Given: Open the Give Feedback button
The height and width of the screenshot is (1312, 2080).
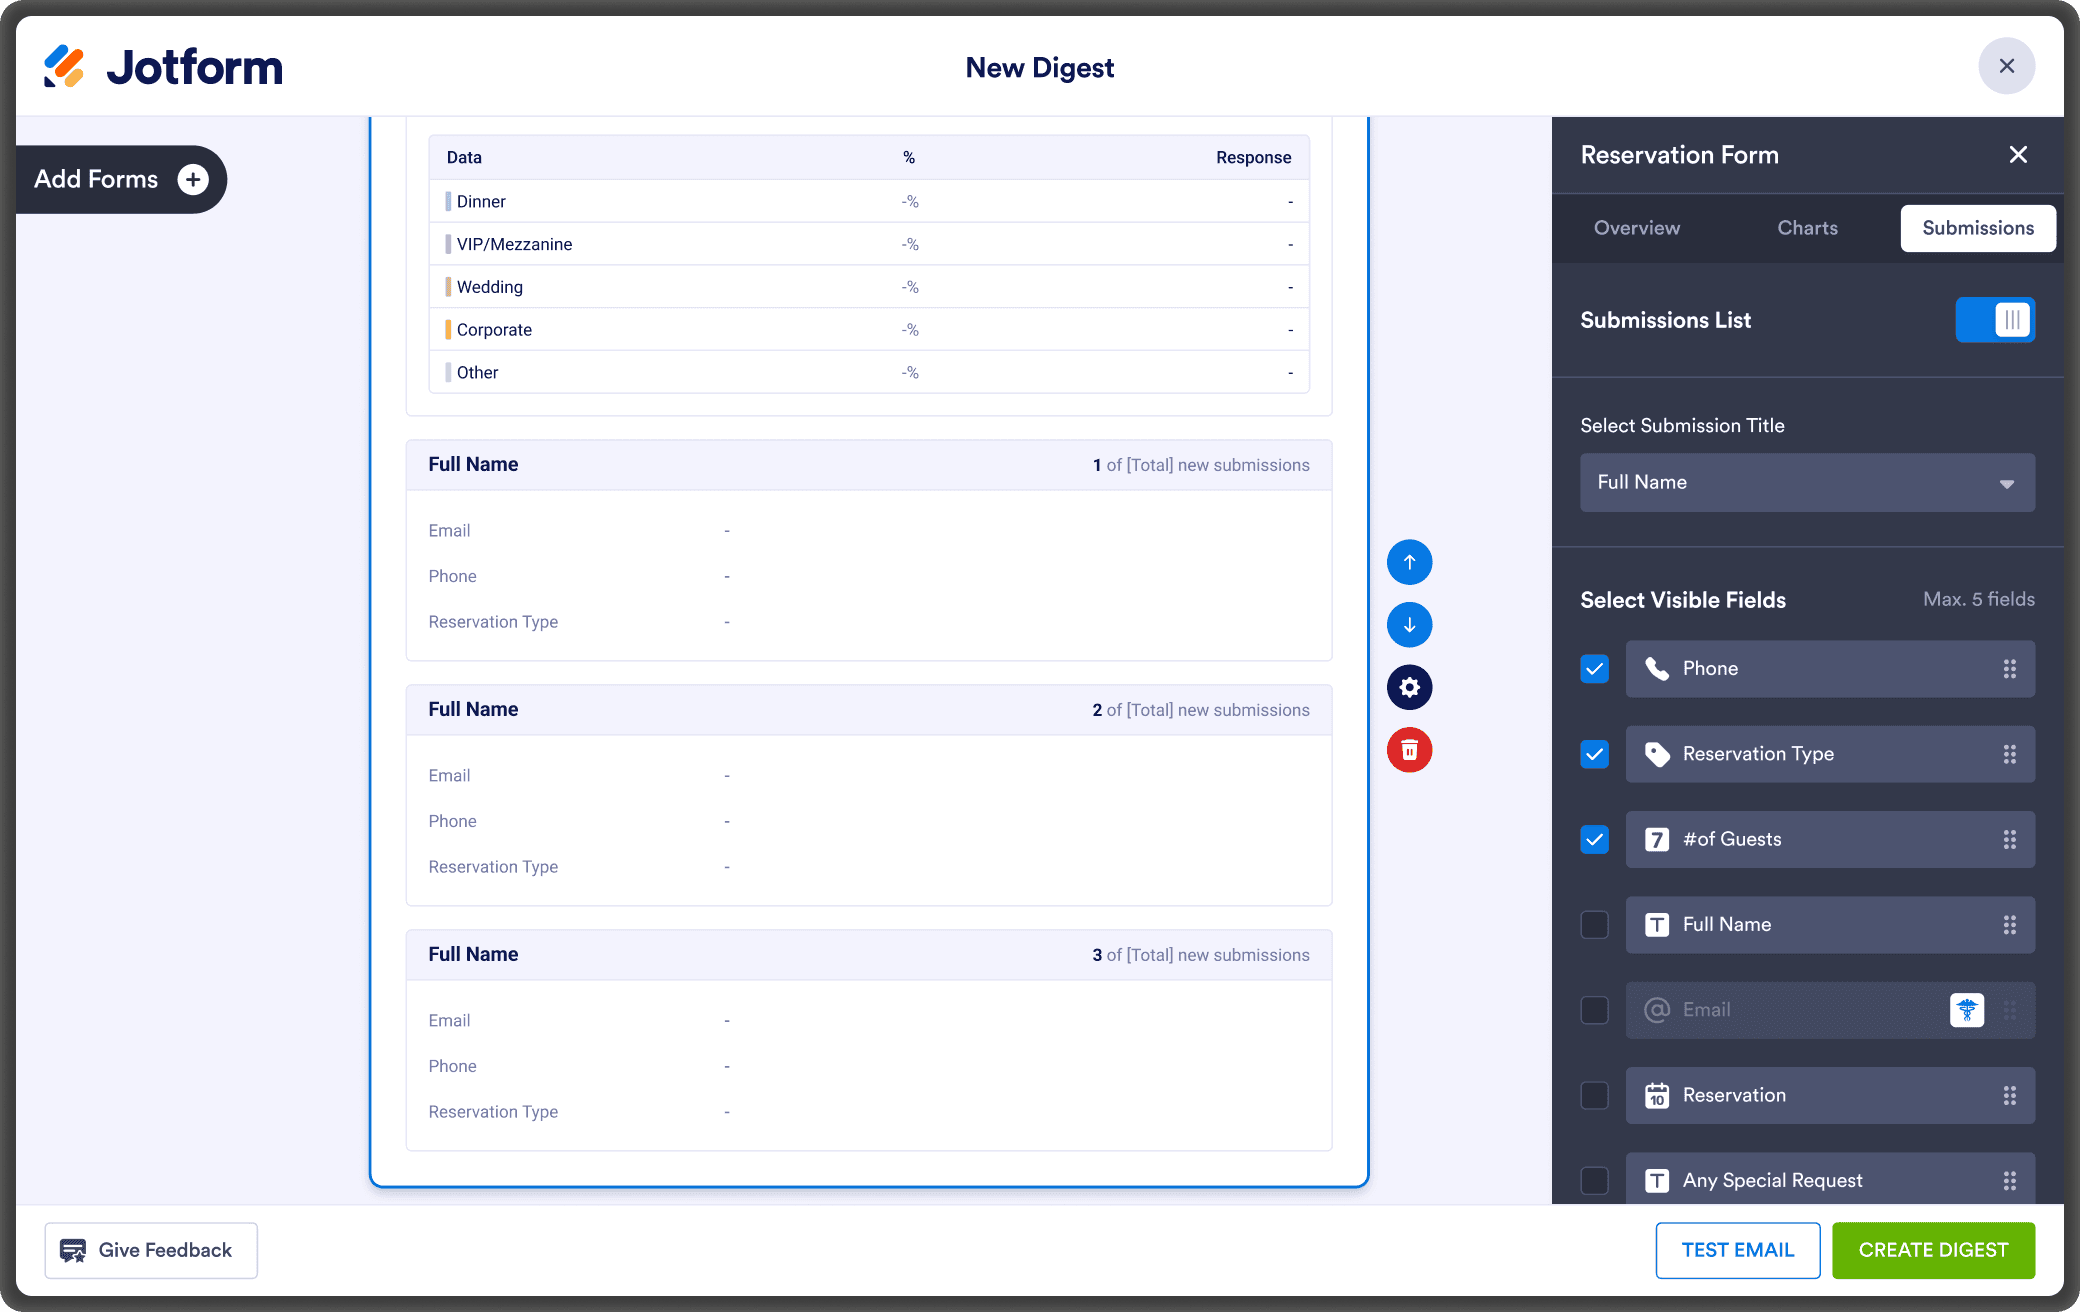Looking at the screenshot, I should click(x=151, y=1250).
